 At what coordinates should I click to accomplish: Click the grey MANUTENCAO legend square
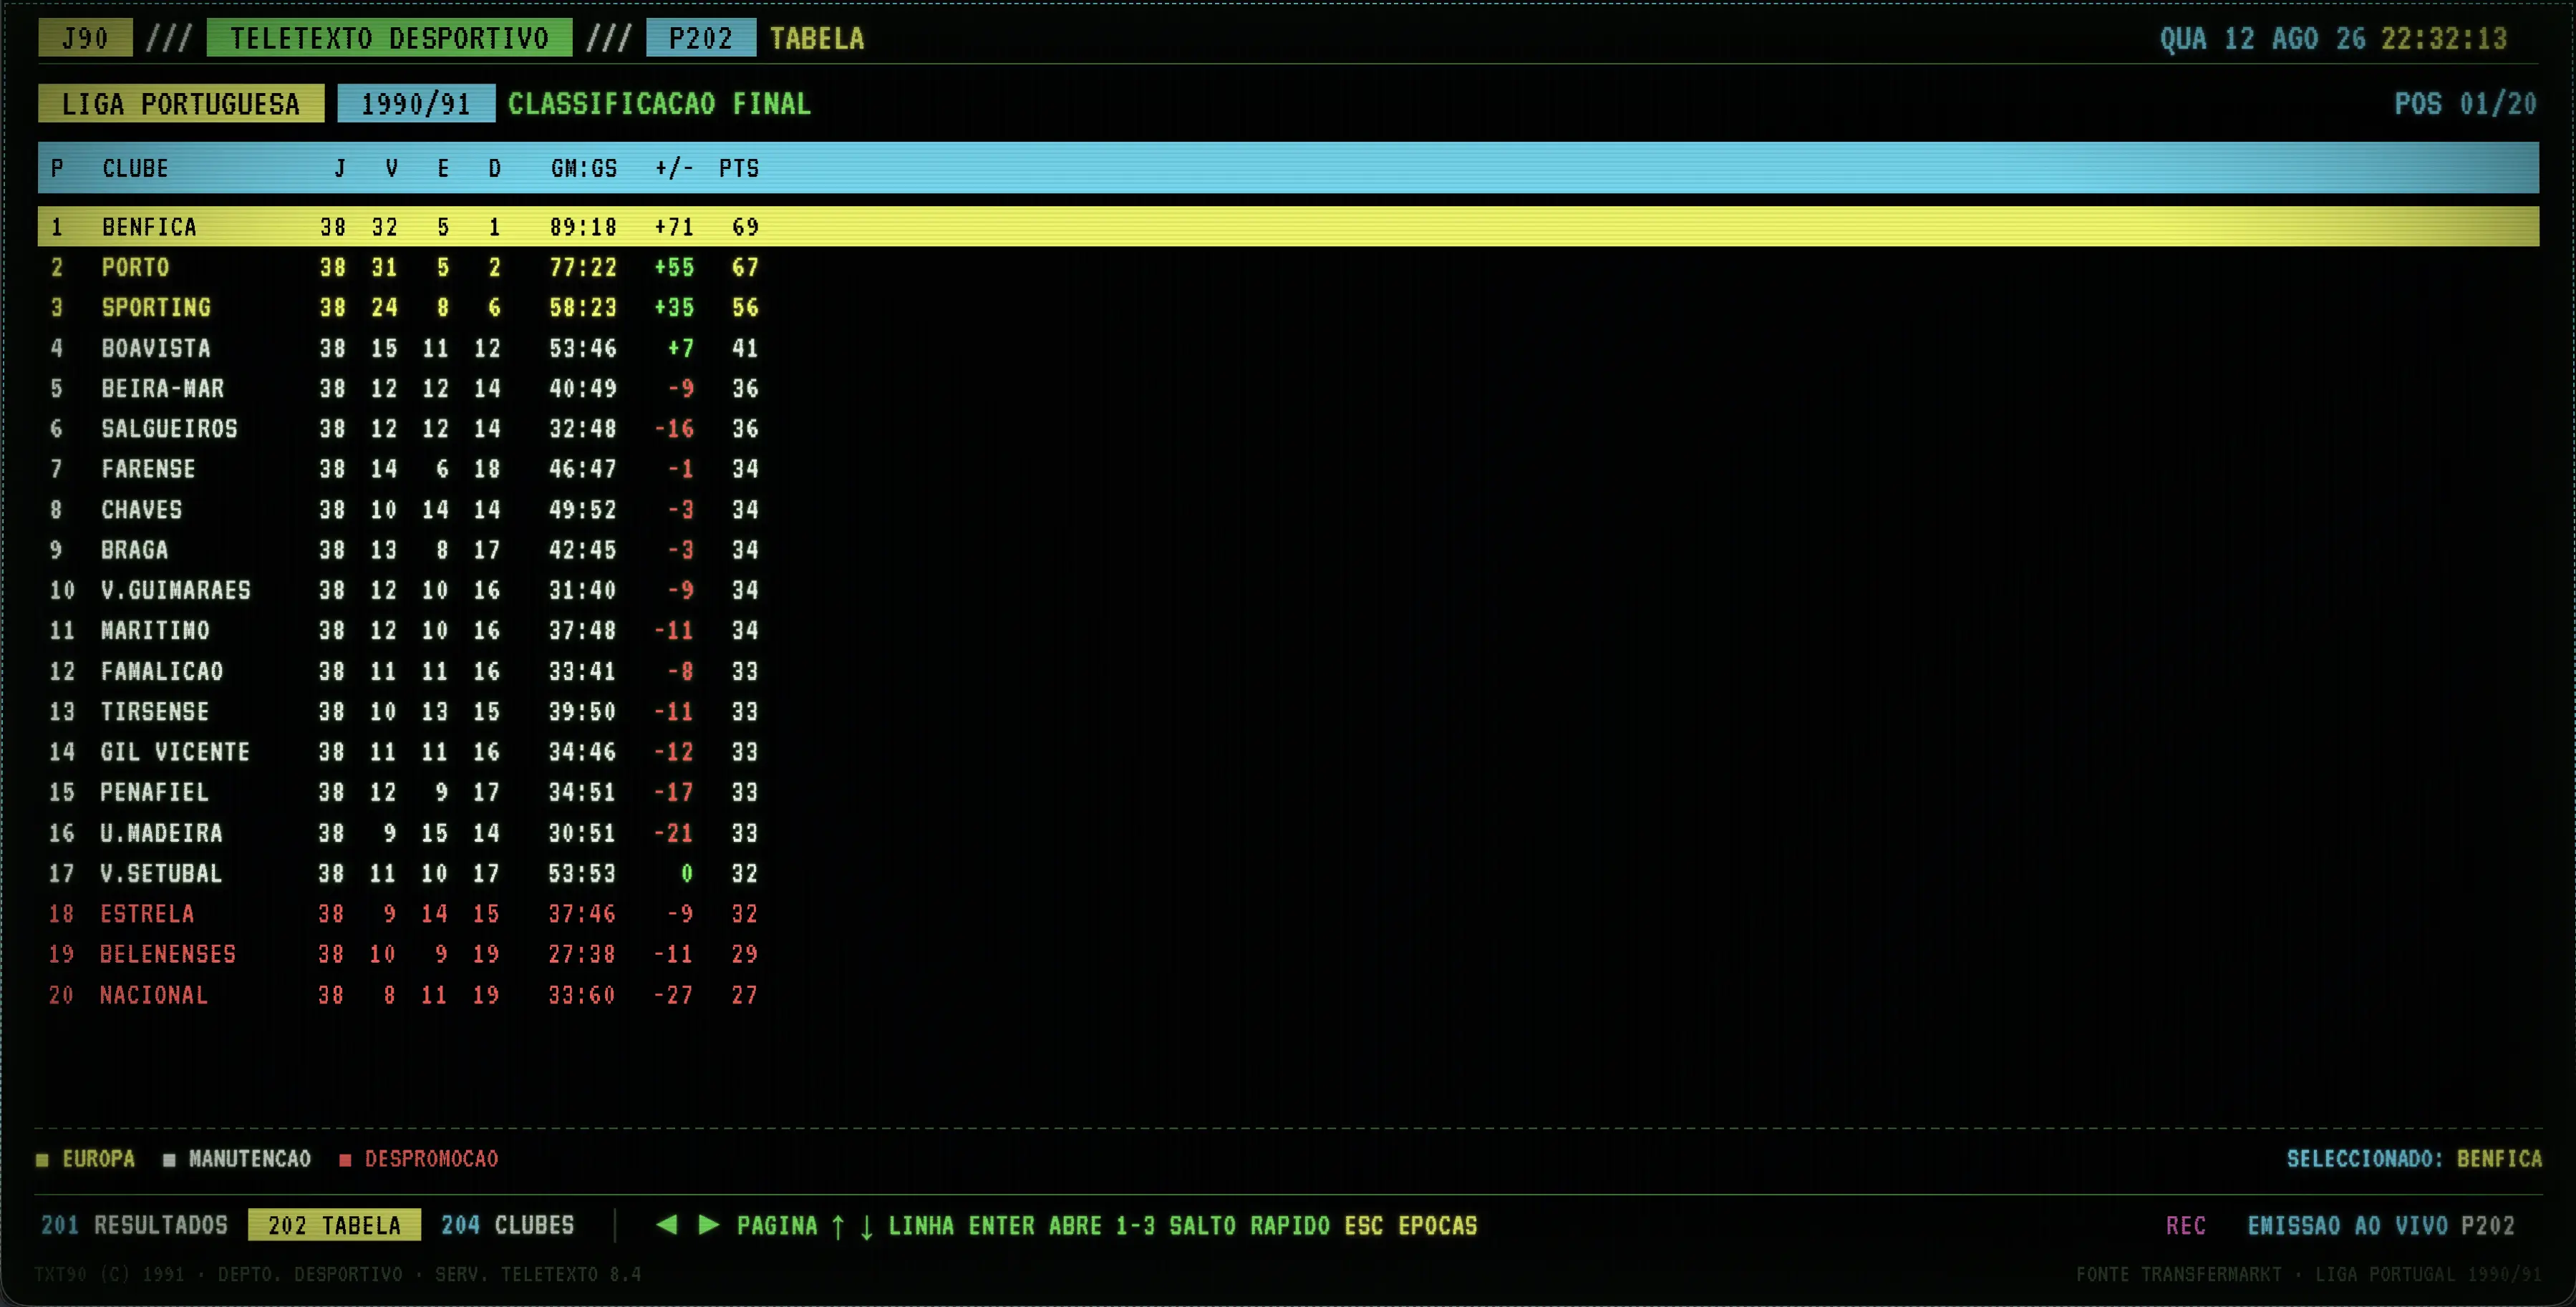(x=169, y=1160)
